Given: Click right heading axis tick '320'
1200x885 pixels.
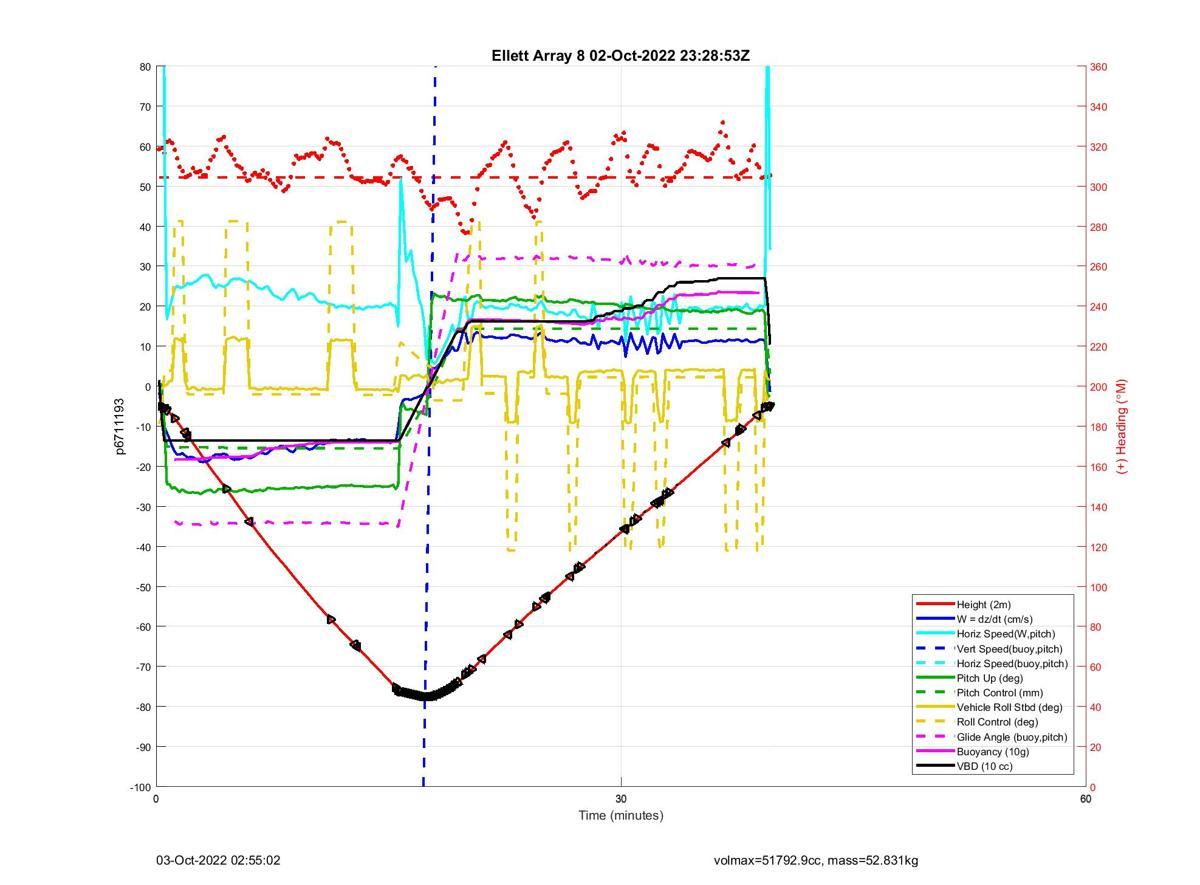Looking at the screenshot, I should (1098, 147).
